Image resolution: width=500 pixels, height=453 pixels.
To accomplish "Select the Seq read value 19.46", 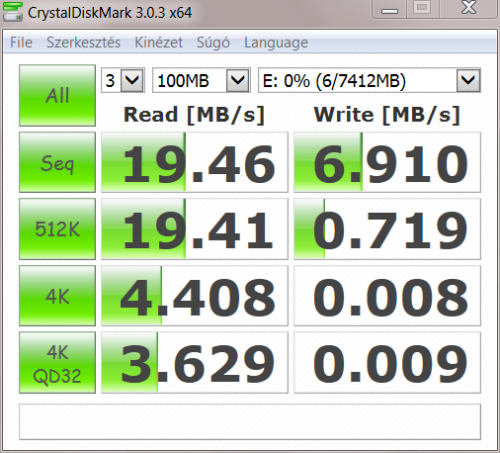I will click(x=195, y=162).
